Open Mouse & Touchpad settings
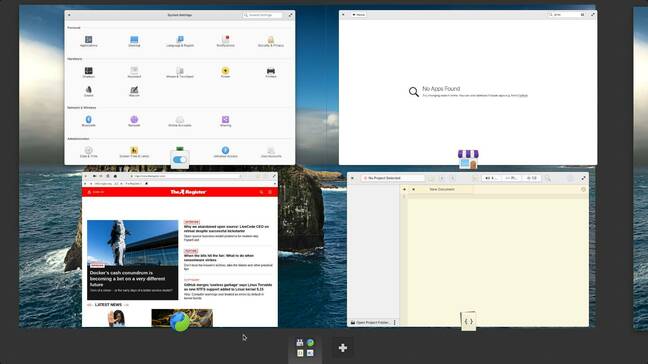 pos(180,72)
